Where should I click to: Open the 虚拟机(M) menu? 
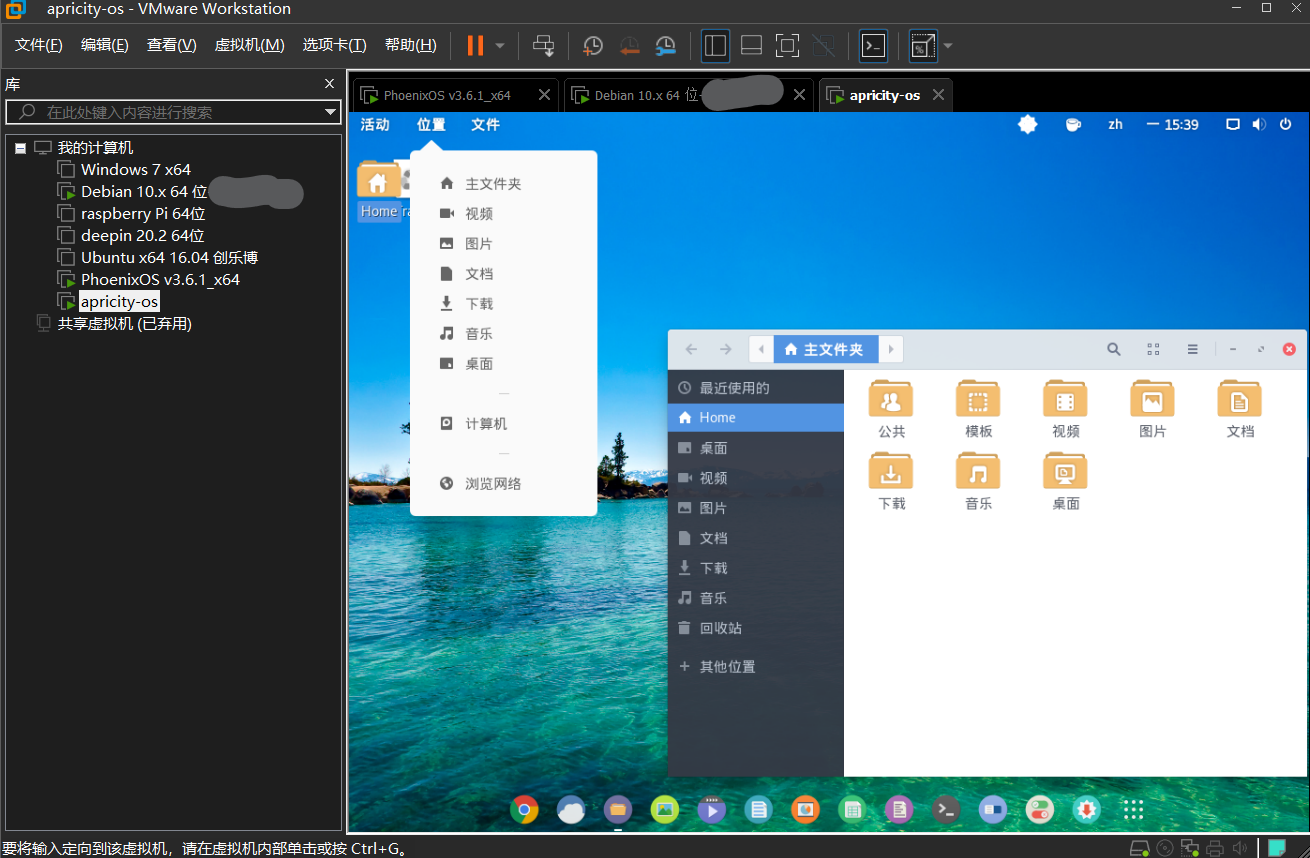(249, 45)
